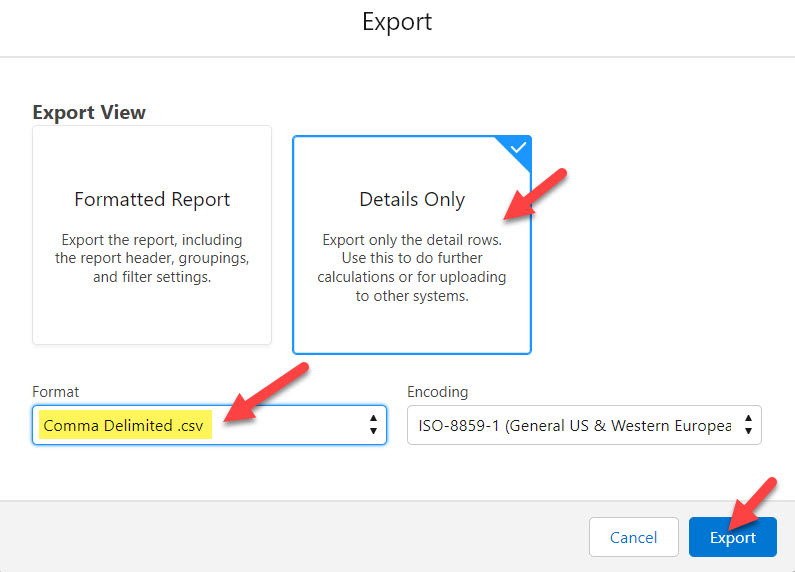This screenshot has width=795, height=572.
Task: Click the highlighted Comma Delimited .csv text
Action: [x=123, y=425]
